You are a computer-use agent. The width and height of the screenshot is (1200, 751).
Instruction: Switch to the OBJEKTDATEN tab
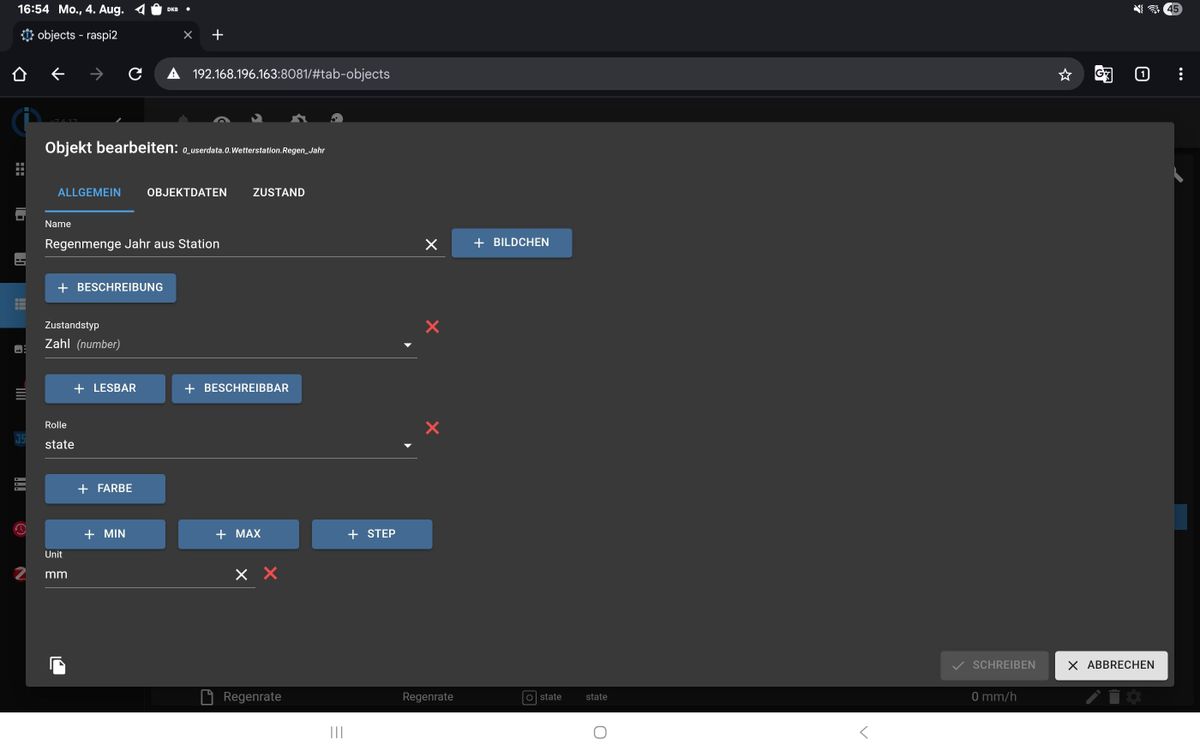187,192
